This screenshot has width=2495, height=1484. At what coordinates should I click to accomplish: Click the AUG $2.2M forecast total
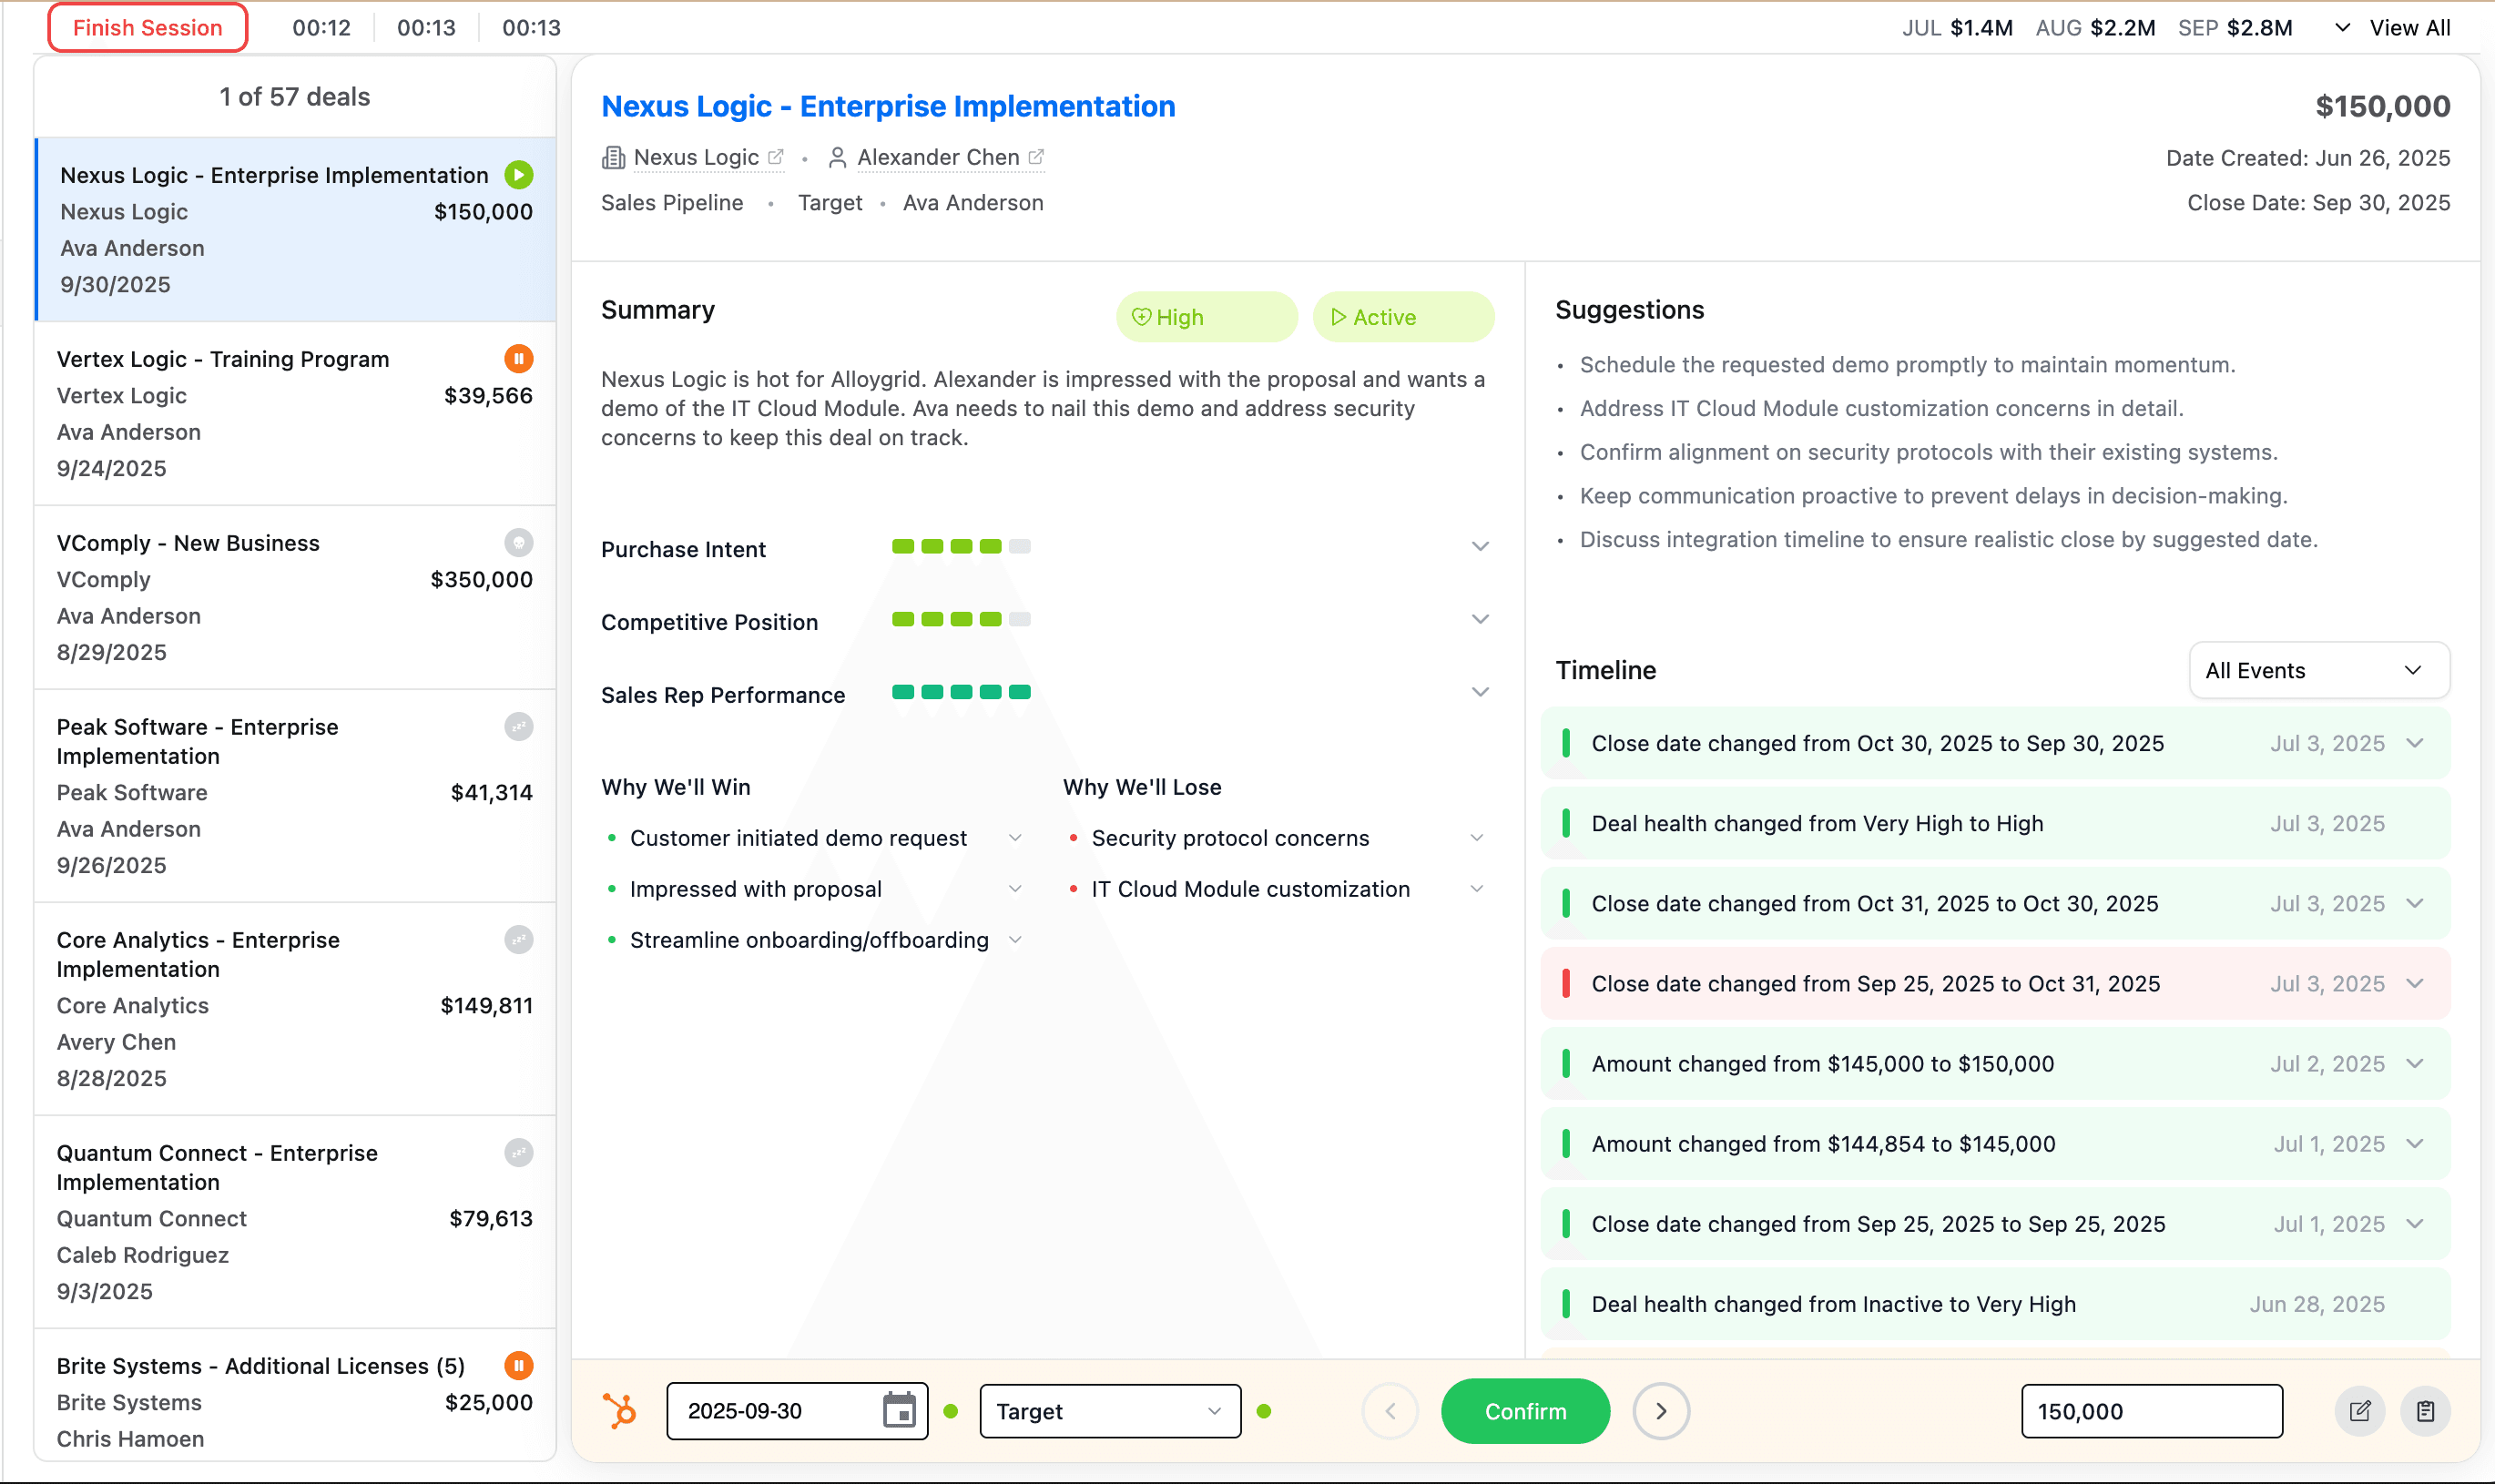[2095, 28]
